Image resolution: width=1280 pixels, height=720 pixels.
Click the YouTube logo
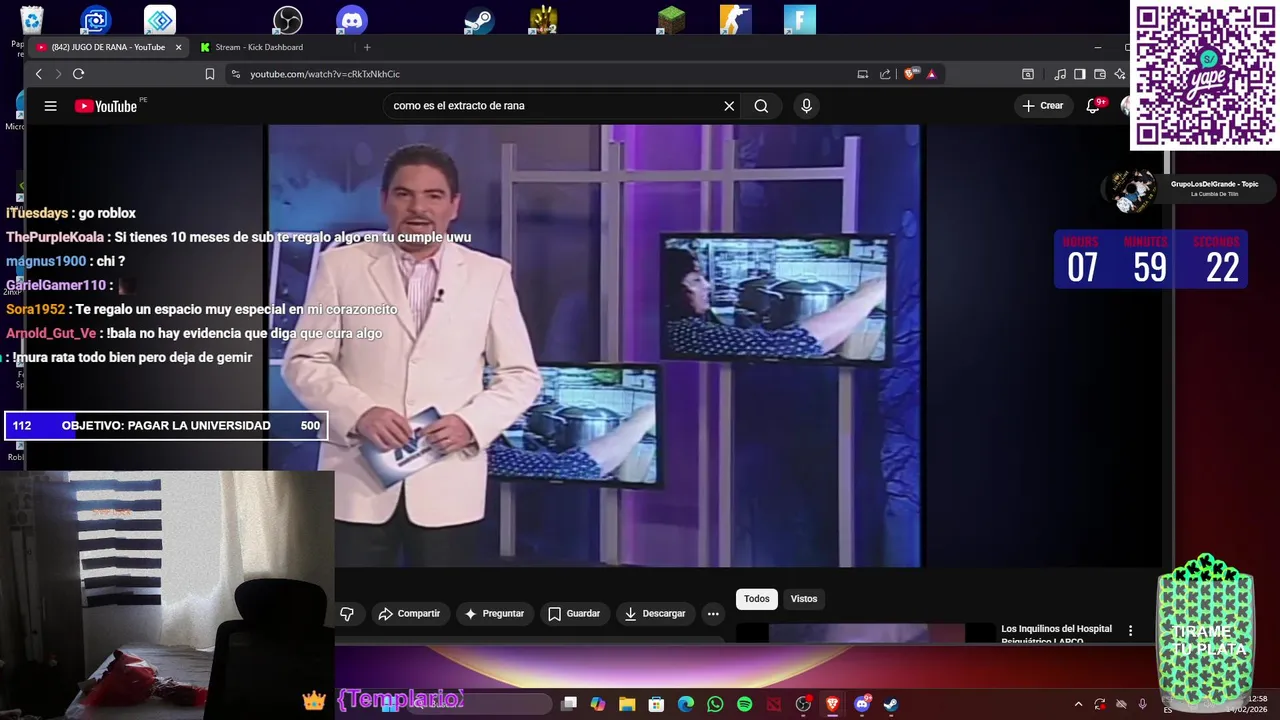[x=106, y=106]
